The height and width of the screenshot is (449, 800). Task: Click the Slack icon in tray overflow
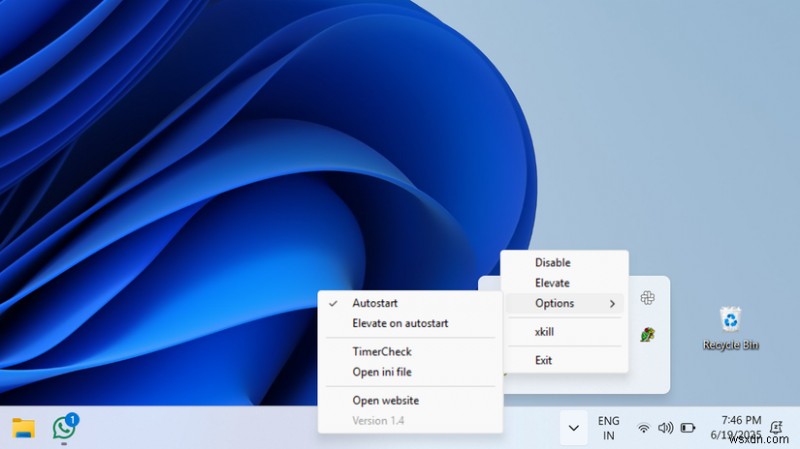(x=647, y=297)
